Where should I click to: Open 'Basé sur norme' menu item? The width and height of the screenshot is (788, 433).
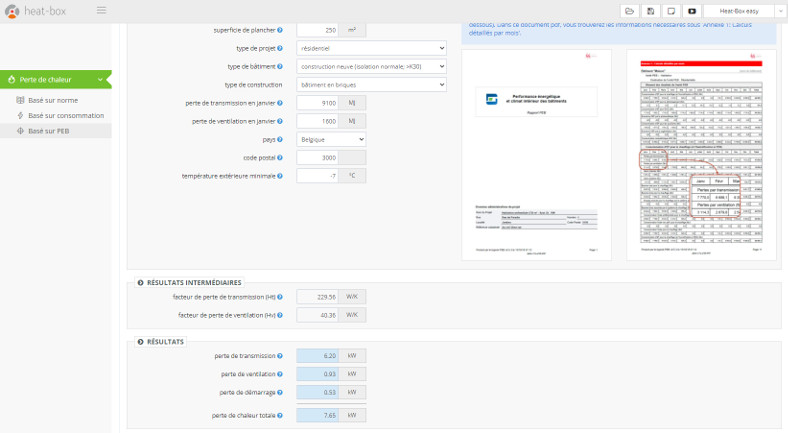pyautogui.click(x=52, y=101)
